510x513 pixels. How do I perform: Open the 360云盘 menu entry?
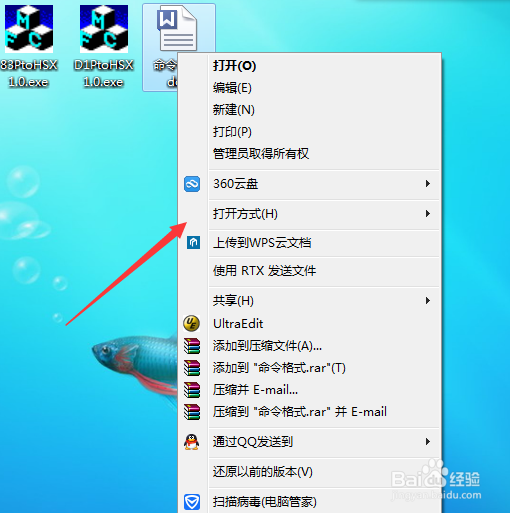pos(310,184)
